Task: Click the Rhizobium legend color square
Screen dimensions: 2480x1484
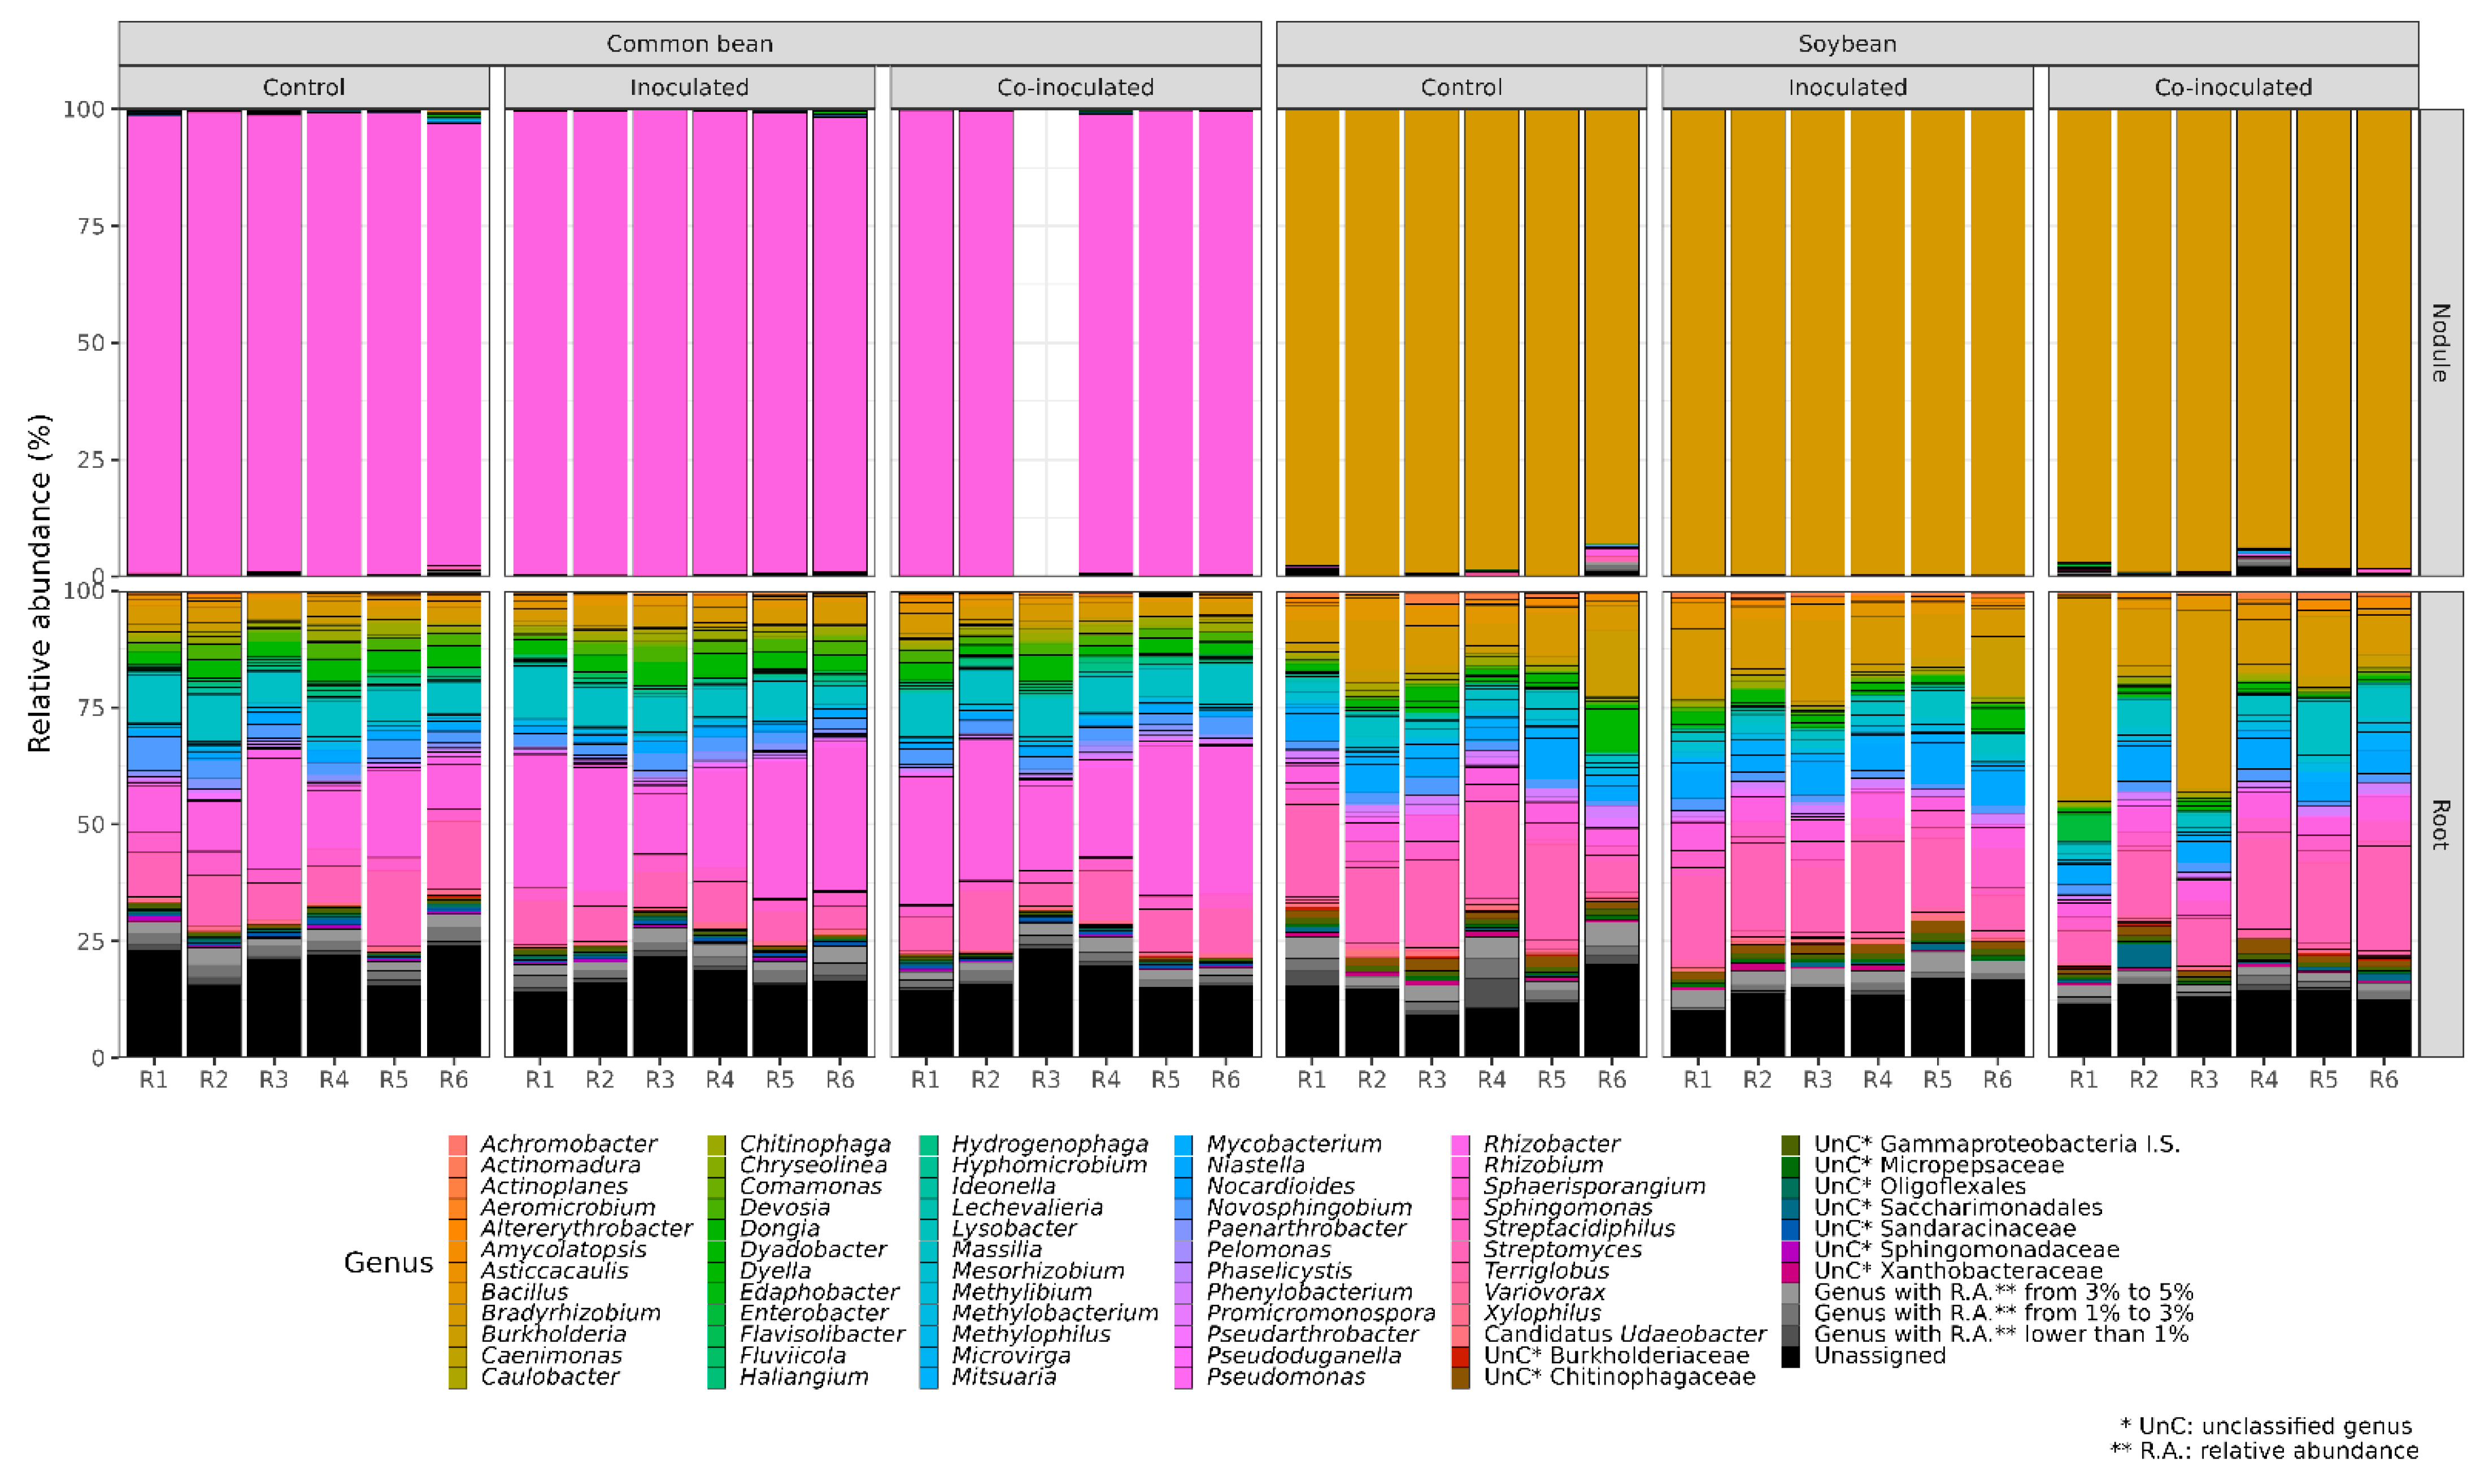Action: [x=1461, y=1165]
